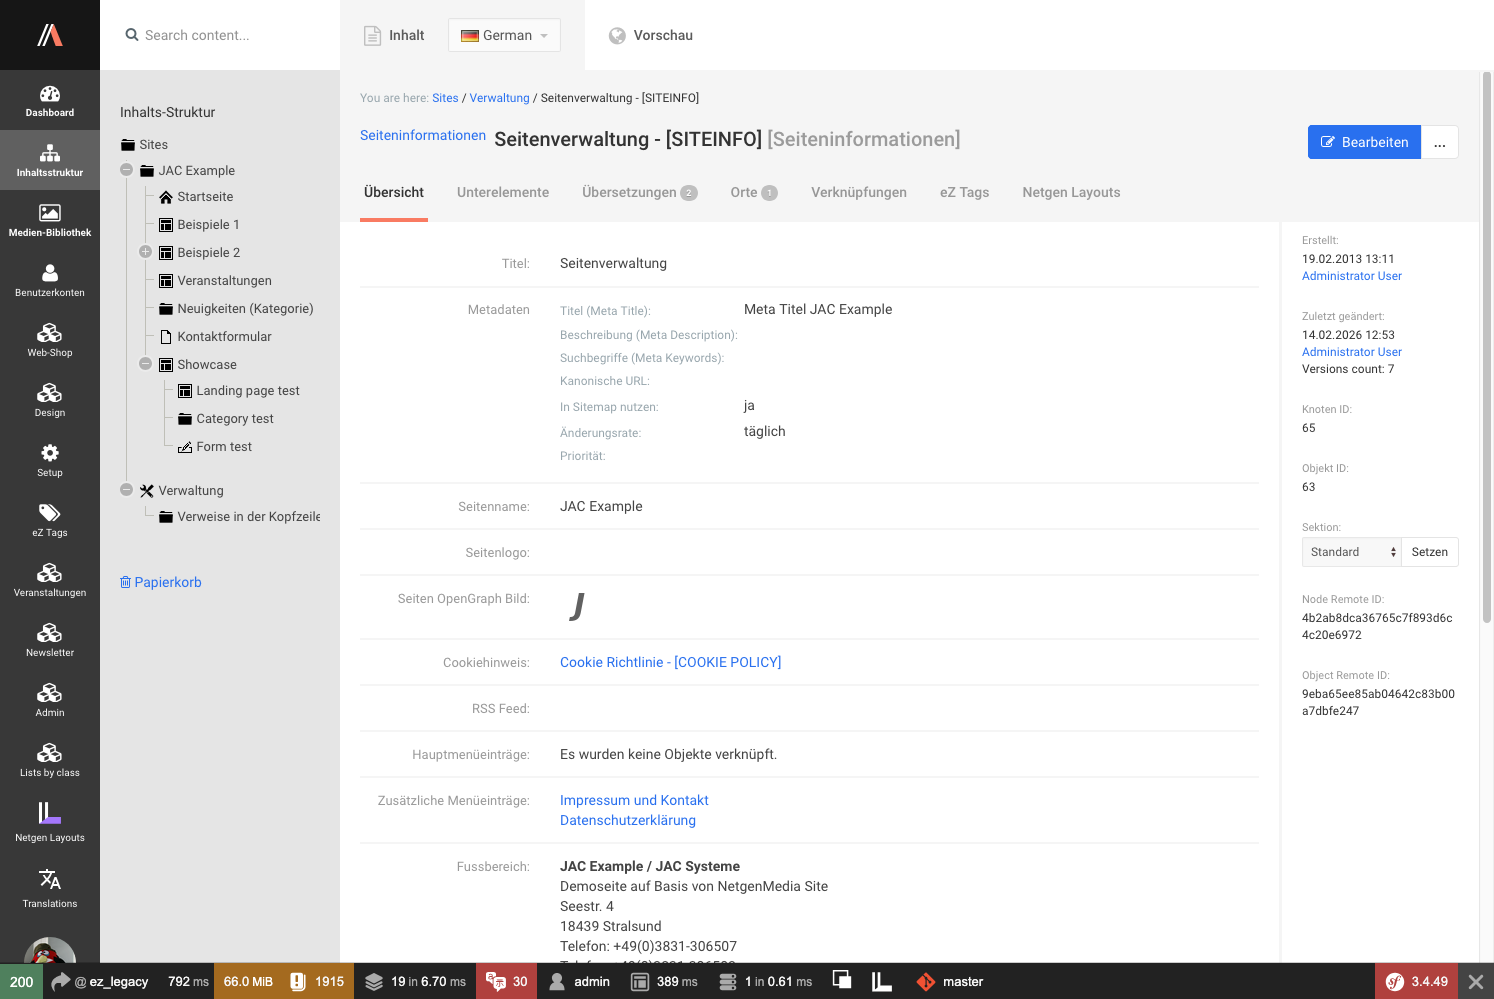Image resolution: width=1494 pixels, height=999 pixels.
Task: Open Web-Shop sidebar icon
Action: click(50, 340)
